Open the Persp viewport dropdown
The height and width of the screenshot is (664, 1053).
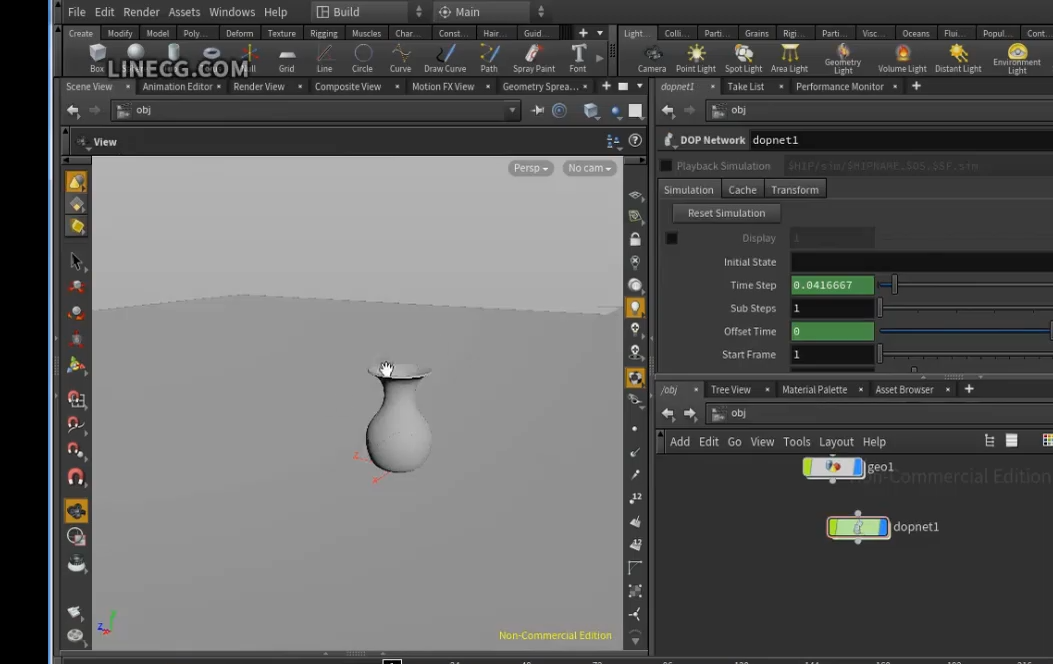[531, 168]
